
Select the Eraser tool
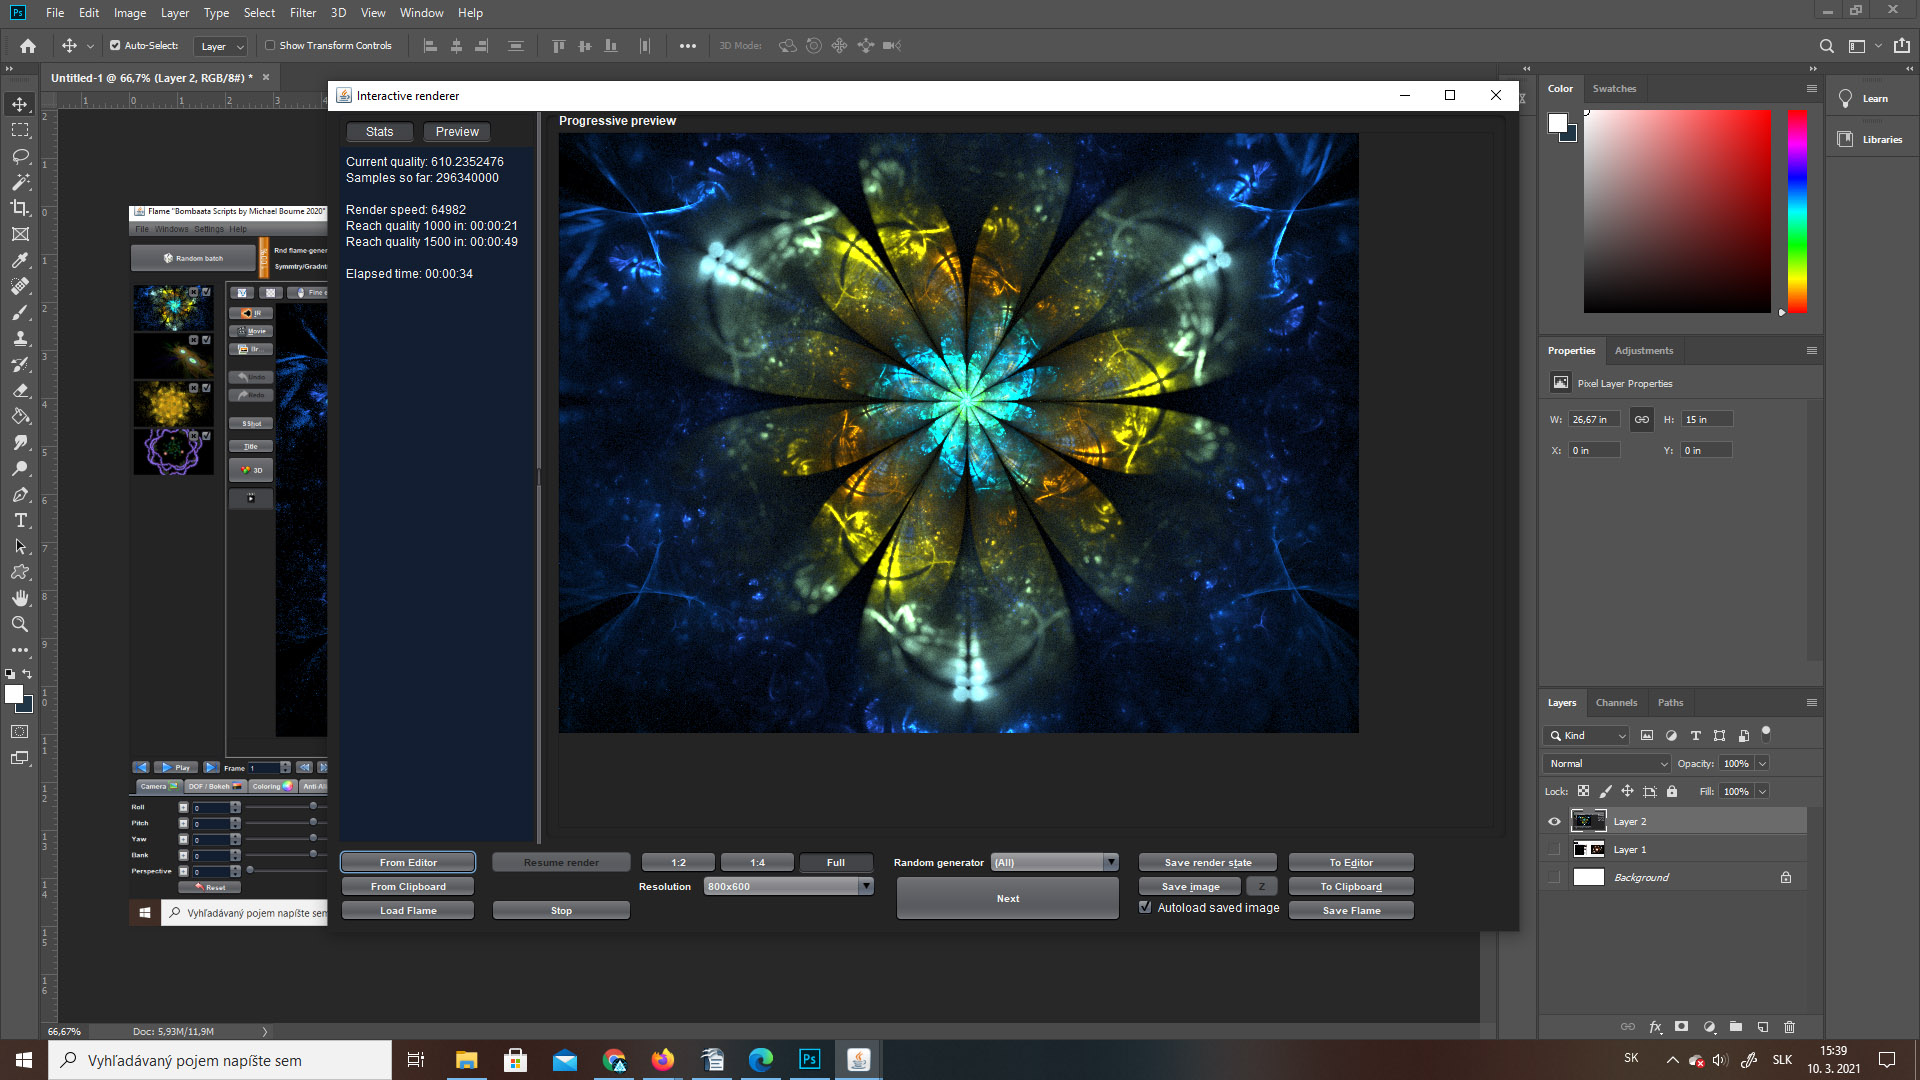20,390
